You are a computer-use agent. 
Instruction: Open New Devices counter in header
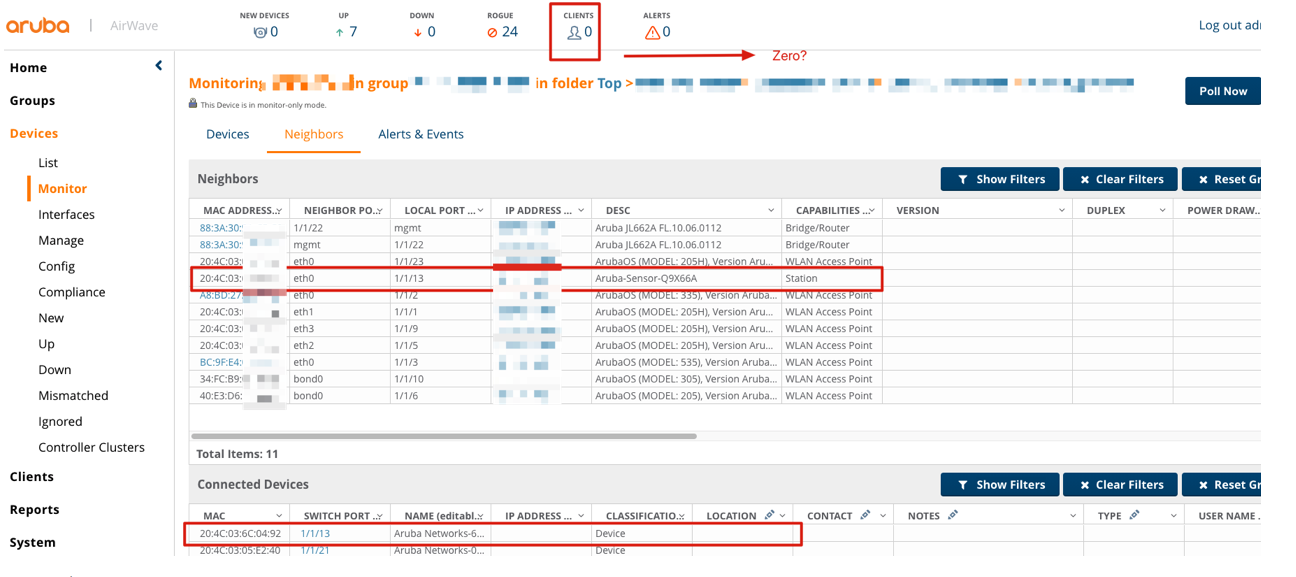coord(265,25)
